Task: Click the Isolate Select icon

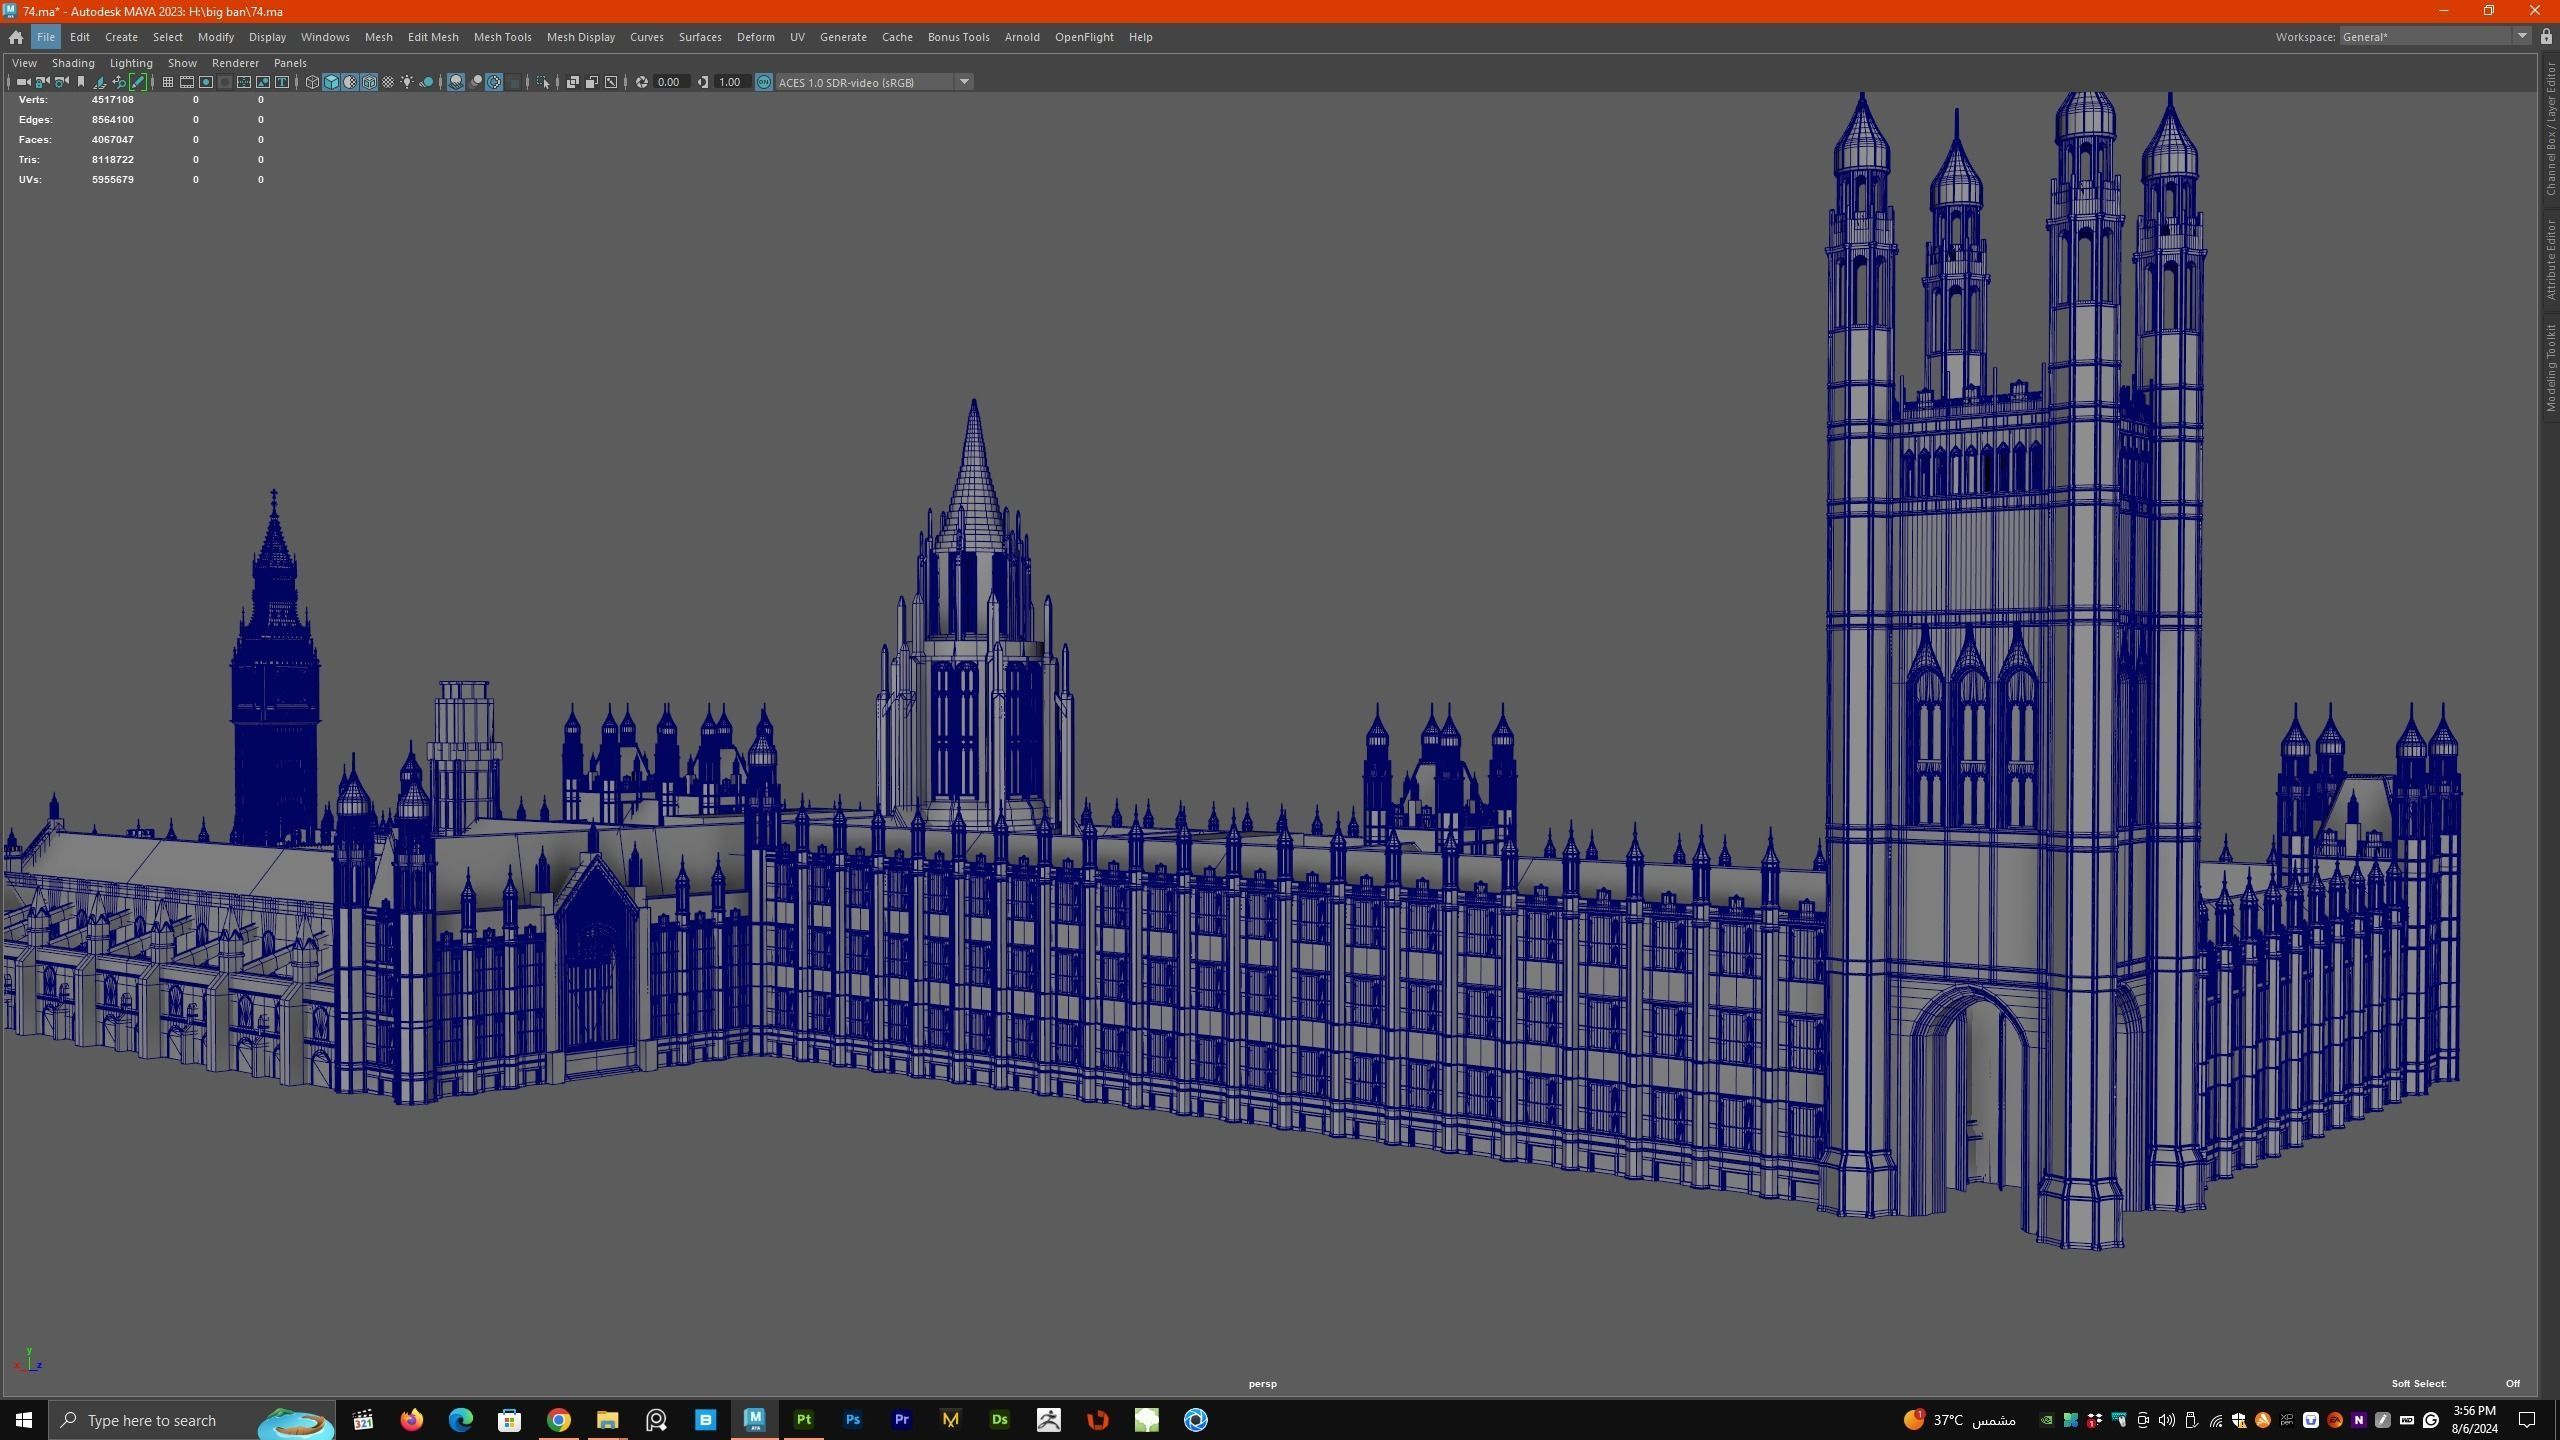Action: (x=543, y=82)
